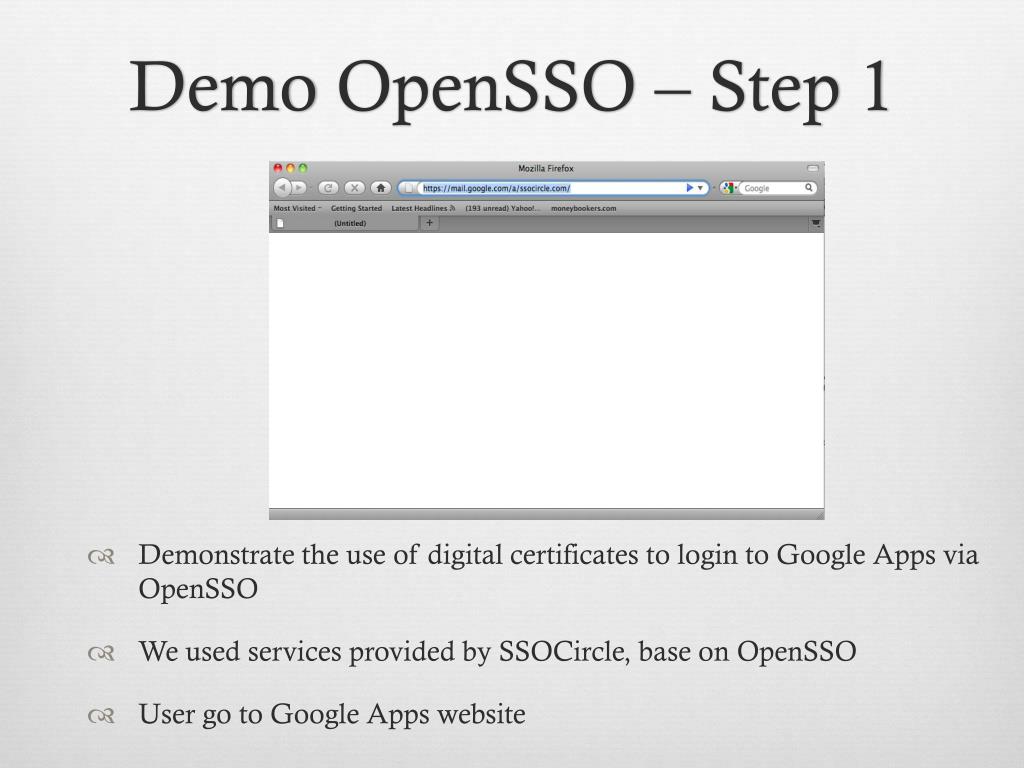Open a new tab with the plus button
The width and height of the screenshot is (1024, 768).
[429, 223]
